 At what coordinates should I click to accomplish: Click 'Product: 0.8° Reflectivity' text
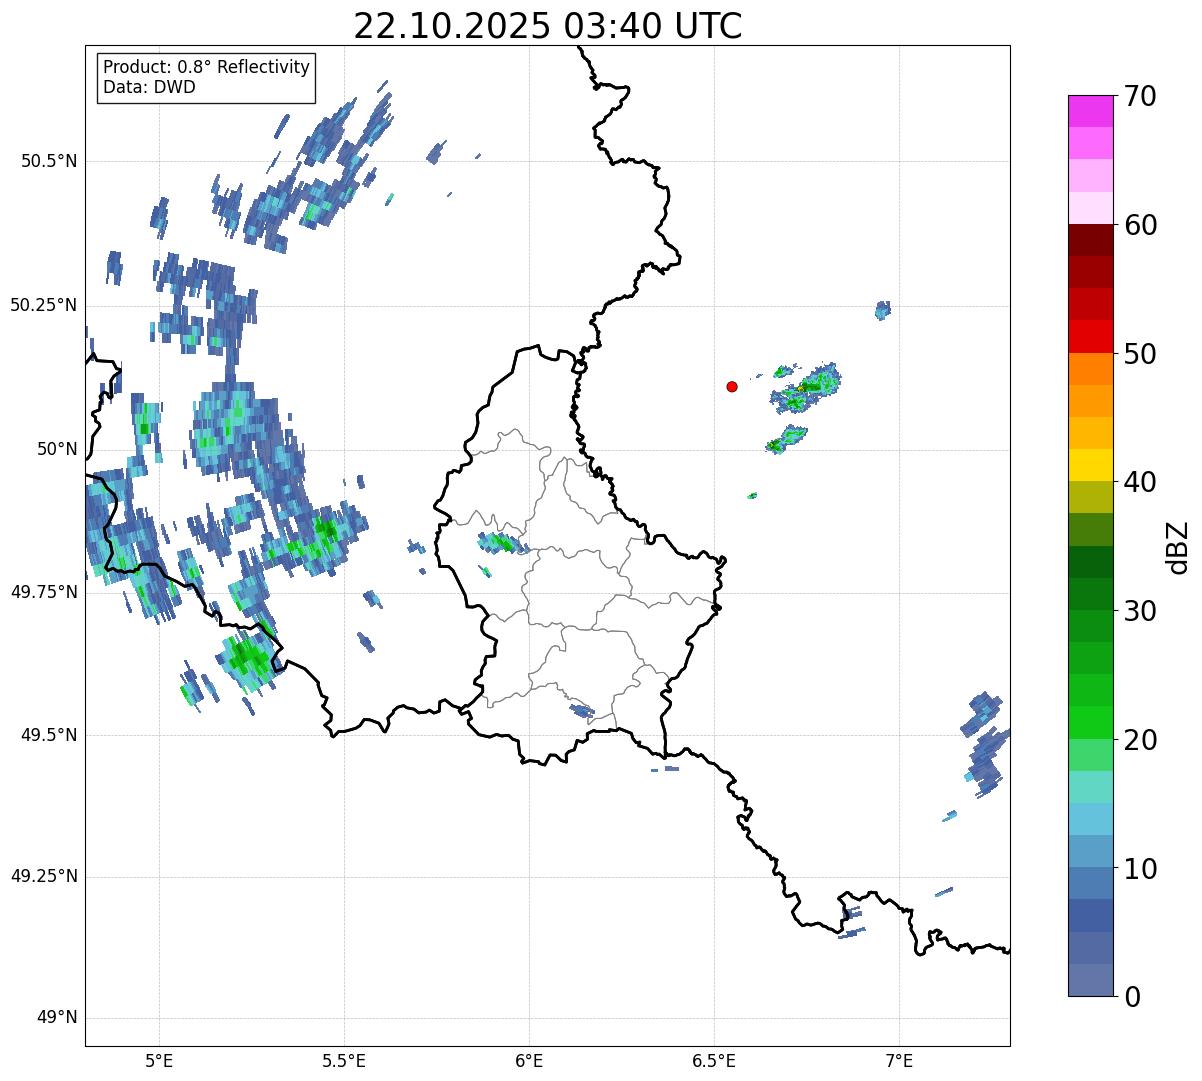(x=207, y=67)
